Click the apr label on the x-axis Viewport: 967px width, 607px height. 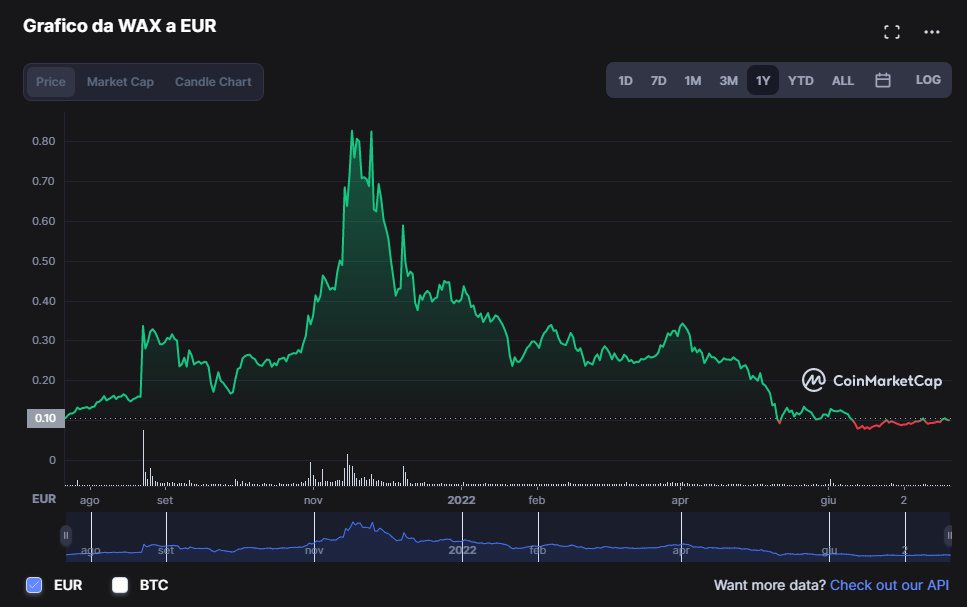coord(680,500)
